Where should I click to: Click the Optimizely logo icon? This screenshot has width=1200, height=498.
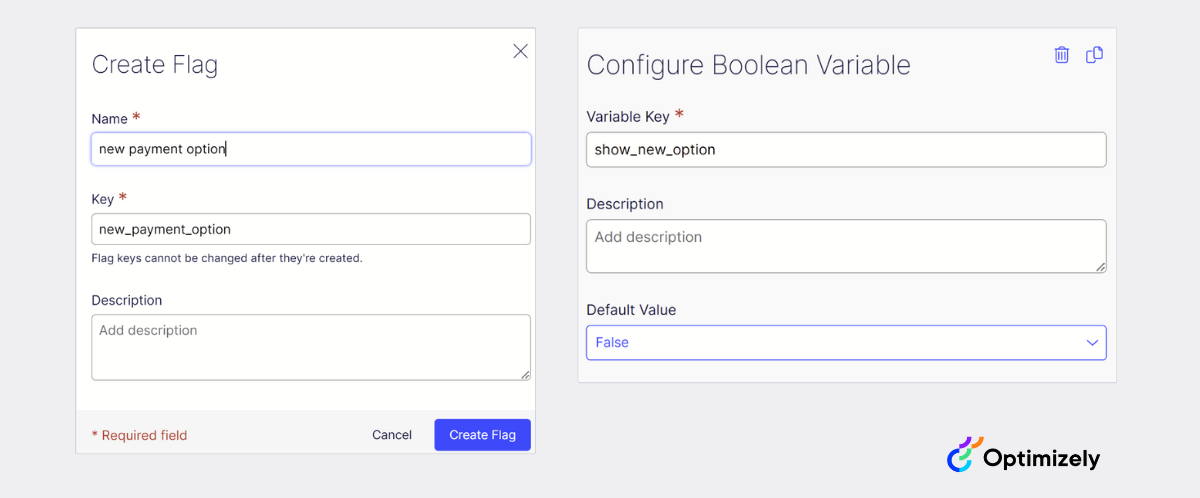(x=964, y=455)
